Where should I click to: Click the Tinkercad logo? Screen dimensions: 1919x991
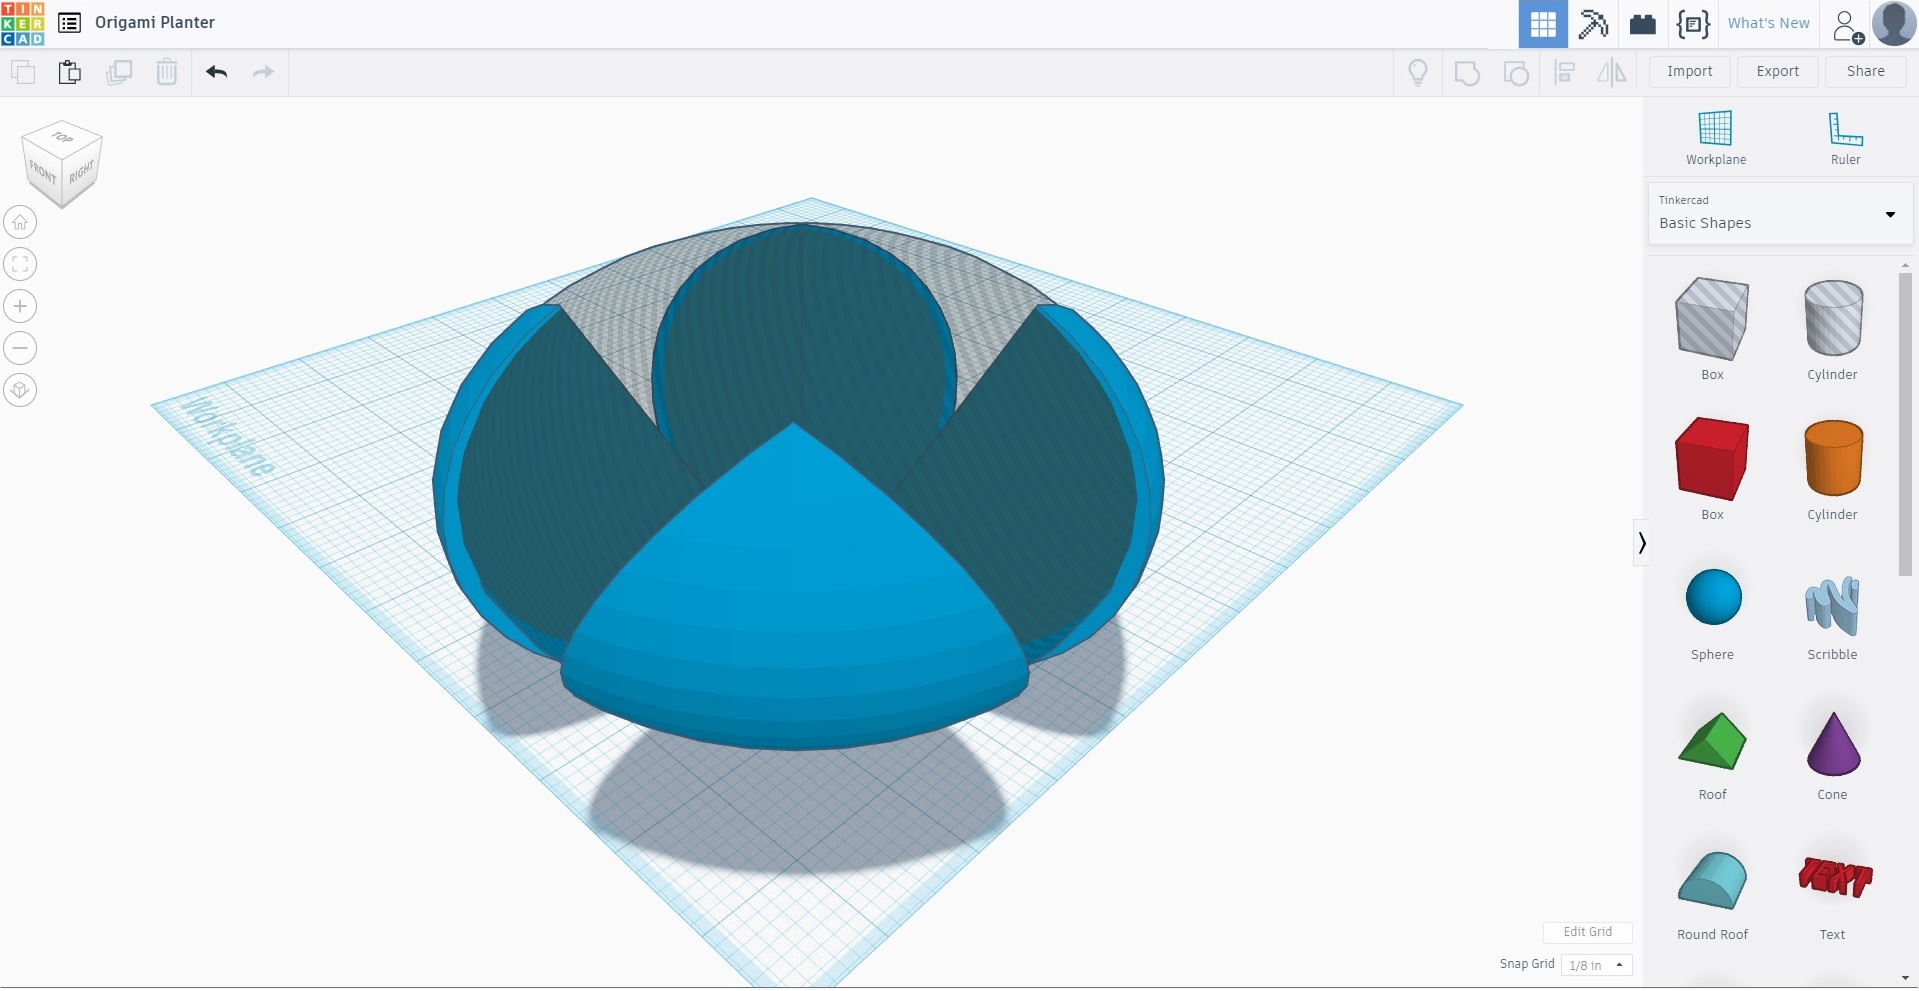coord(23,23)
